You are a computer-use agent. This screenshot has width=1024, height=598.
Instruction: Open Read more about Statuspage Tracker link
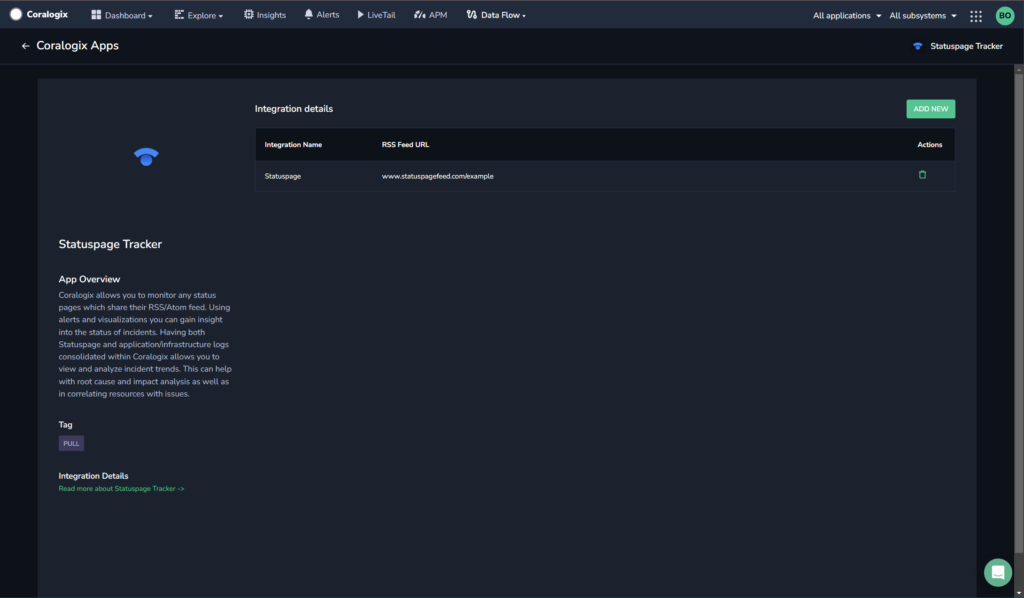(x=121, y=488)
